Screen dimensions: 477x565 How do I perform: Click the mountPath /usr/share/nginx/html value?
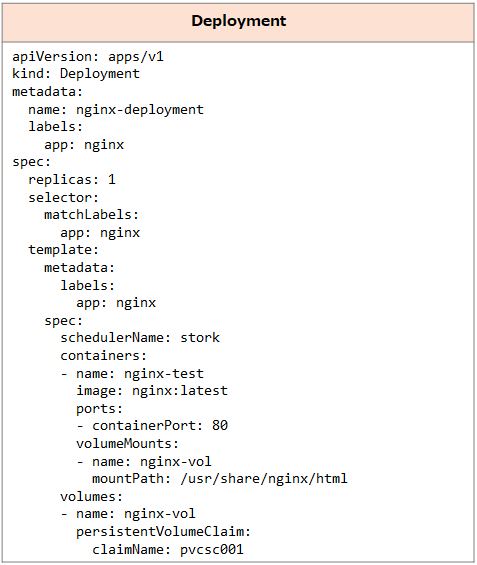[x=264, y=479]
